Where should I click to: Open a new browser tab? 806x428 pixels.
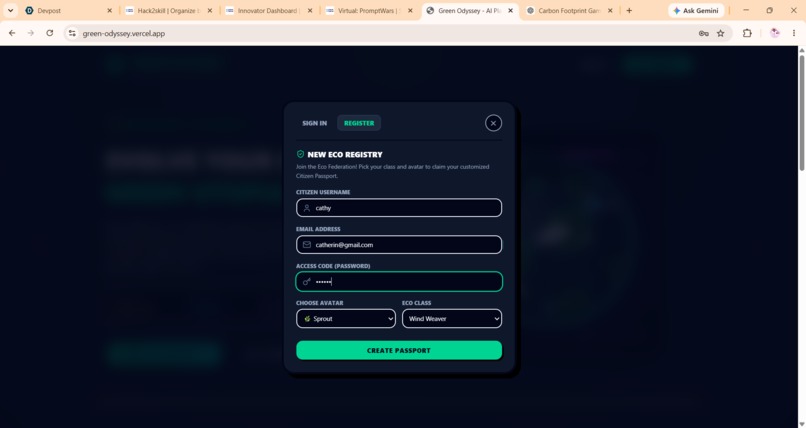pyautogui.click(x=629, y=11)
